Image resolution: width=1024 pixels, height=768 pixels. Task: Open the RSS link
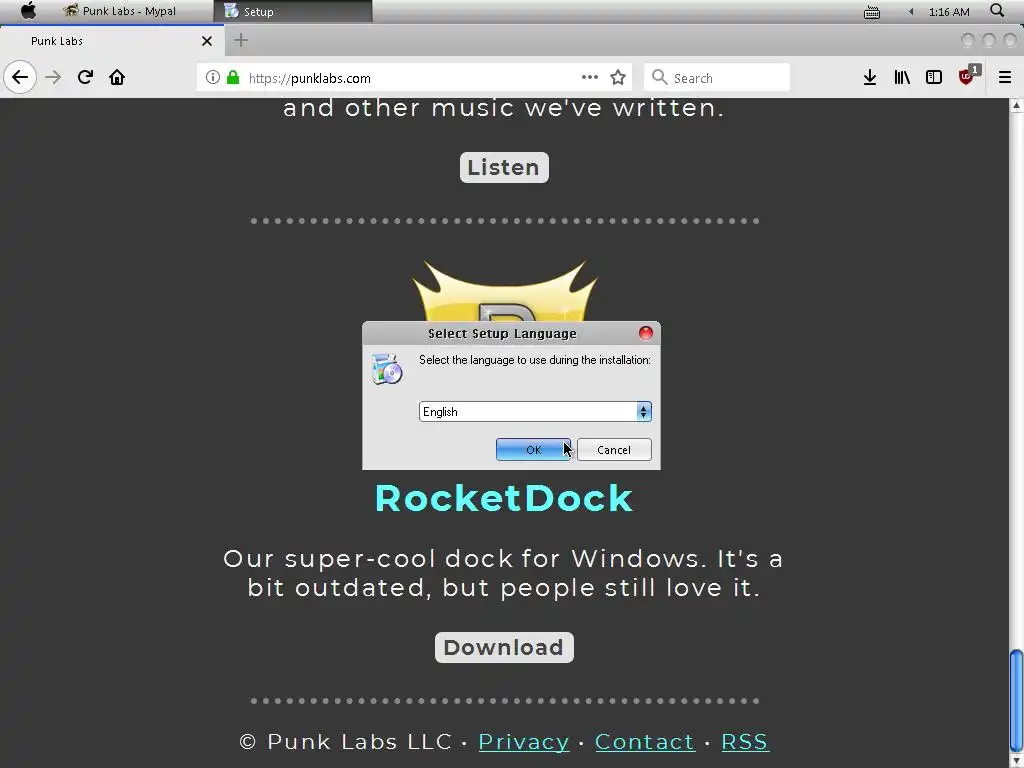745,742
